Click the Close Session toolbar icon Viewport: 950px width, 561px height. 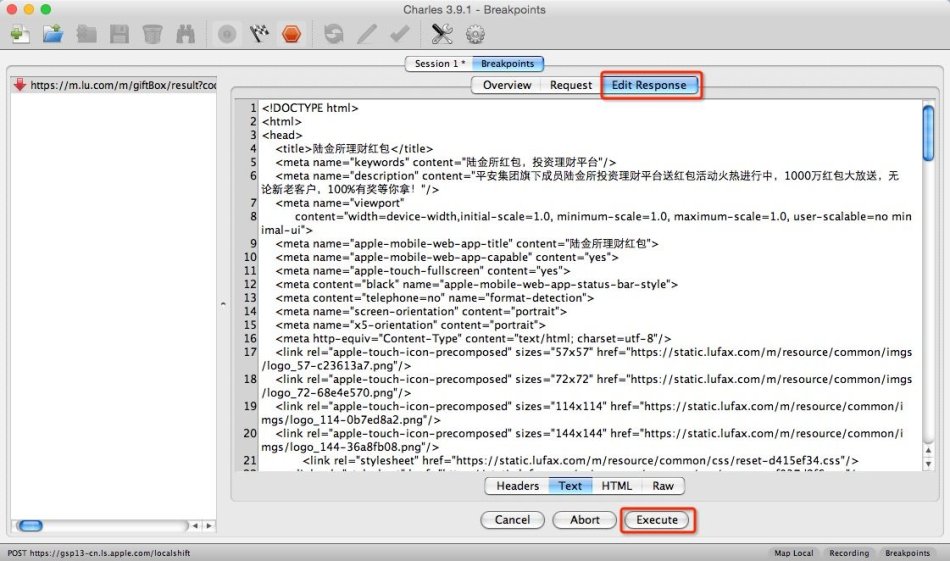click(87, 34)
